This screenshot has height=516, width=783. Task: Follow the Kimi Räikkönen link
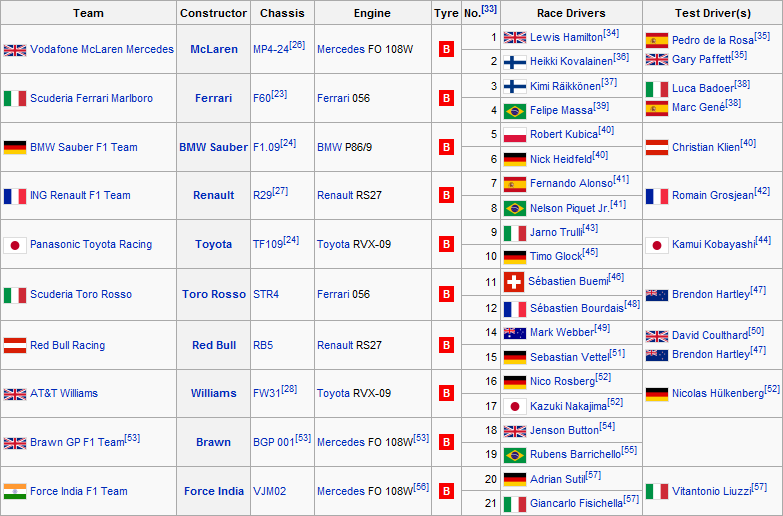pyautogui.click(x=565, y=86)
